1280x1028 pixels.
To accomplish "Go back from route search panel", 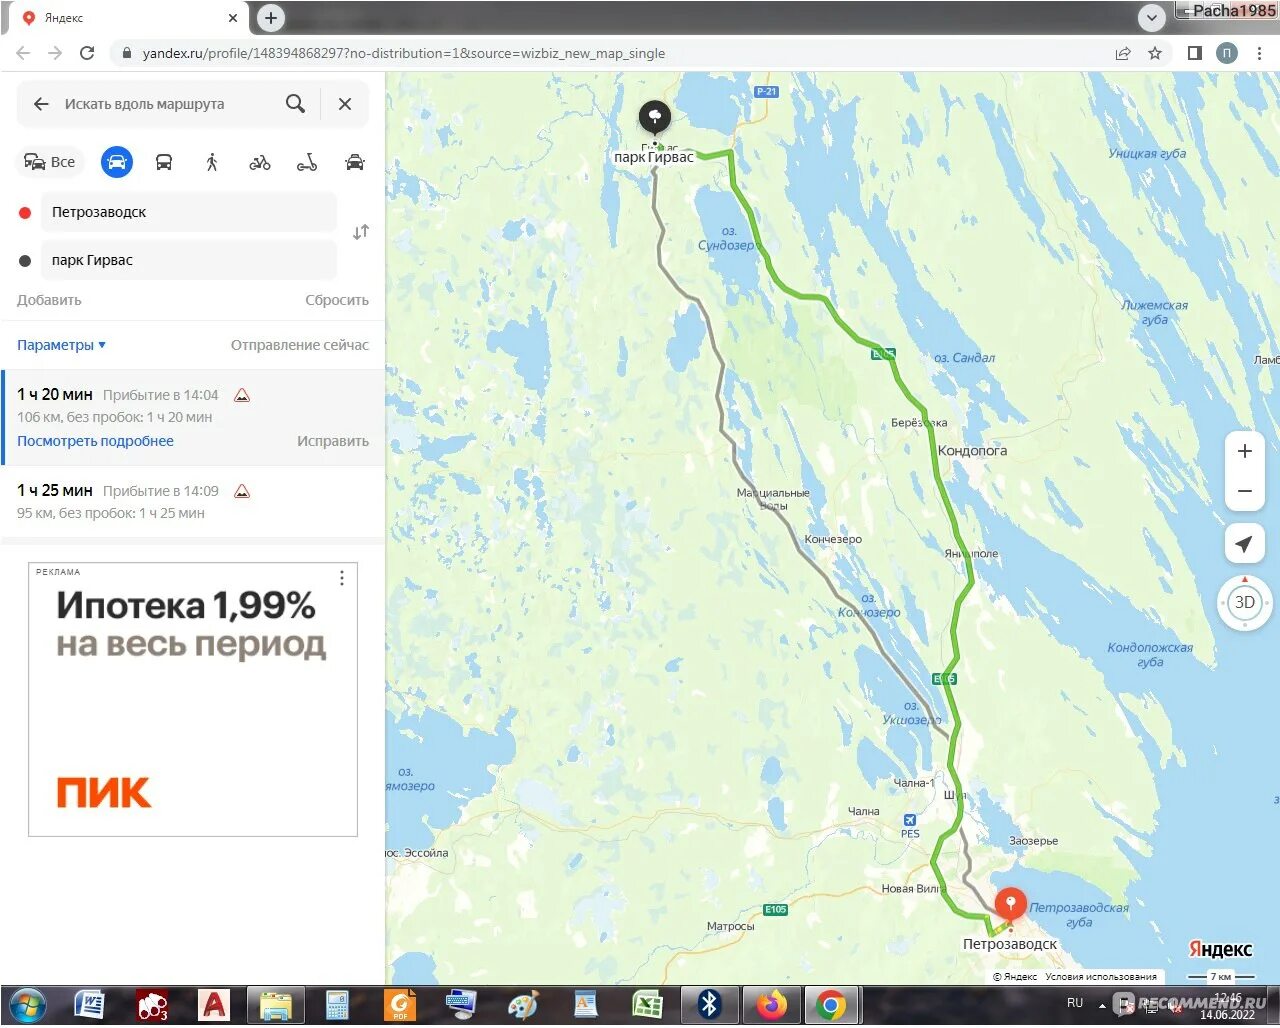I will tap(41, 104).
